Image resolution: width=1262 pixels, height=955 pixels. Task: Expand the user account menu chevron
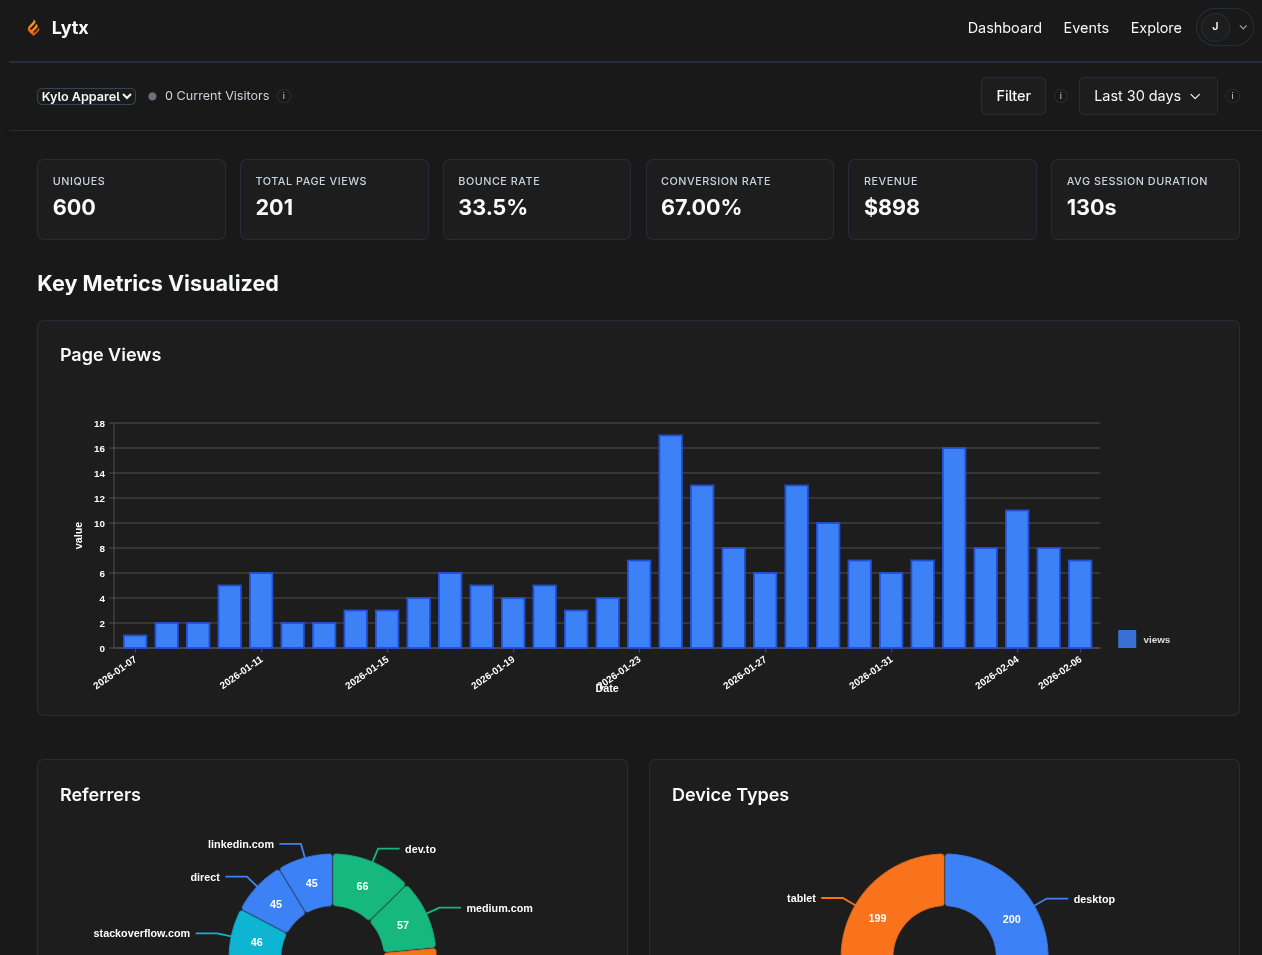point(1243,28)
